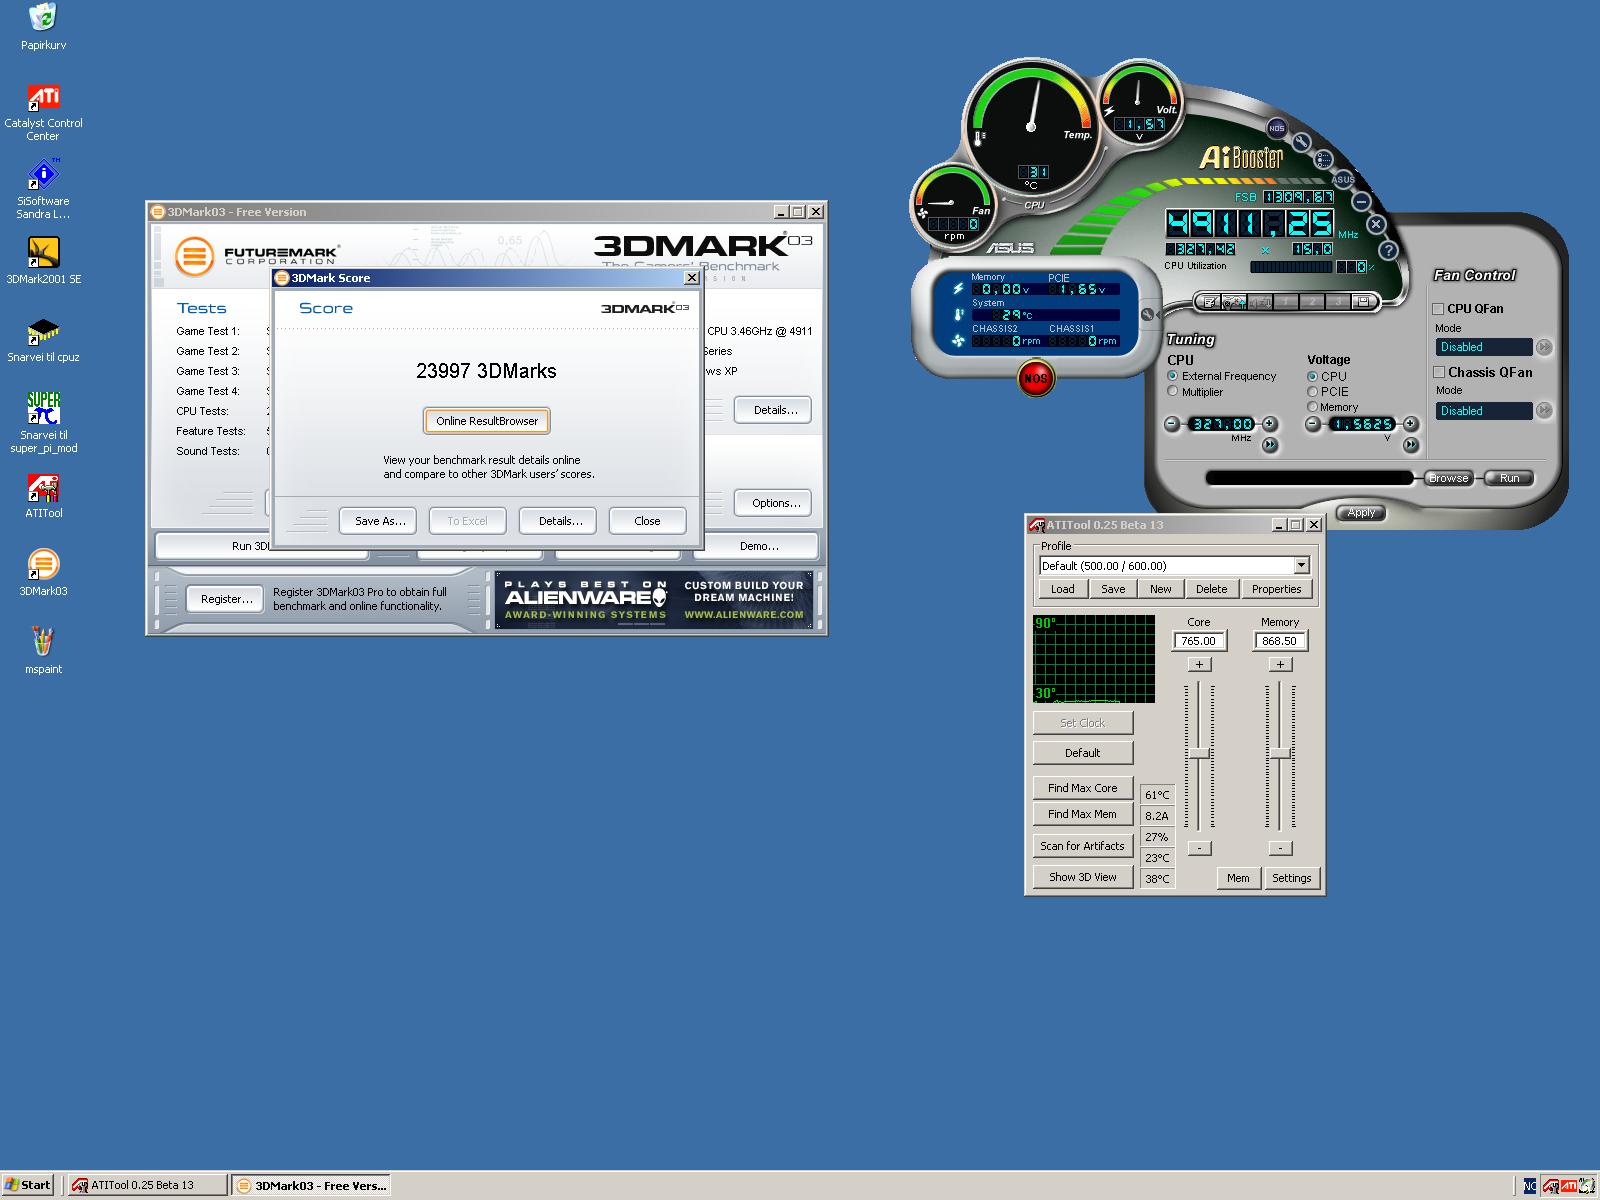Click the wrench toggle beside the AI Booster monitor panel
1600x1200 pixels.
(1147, 315)
